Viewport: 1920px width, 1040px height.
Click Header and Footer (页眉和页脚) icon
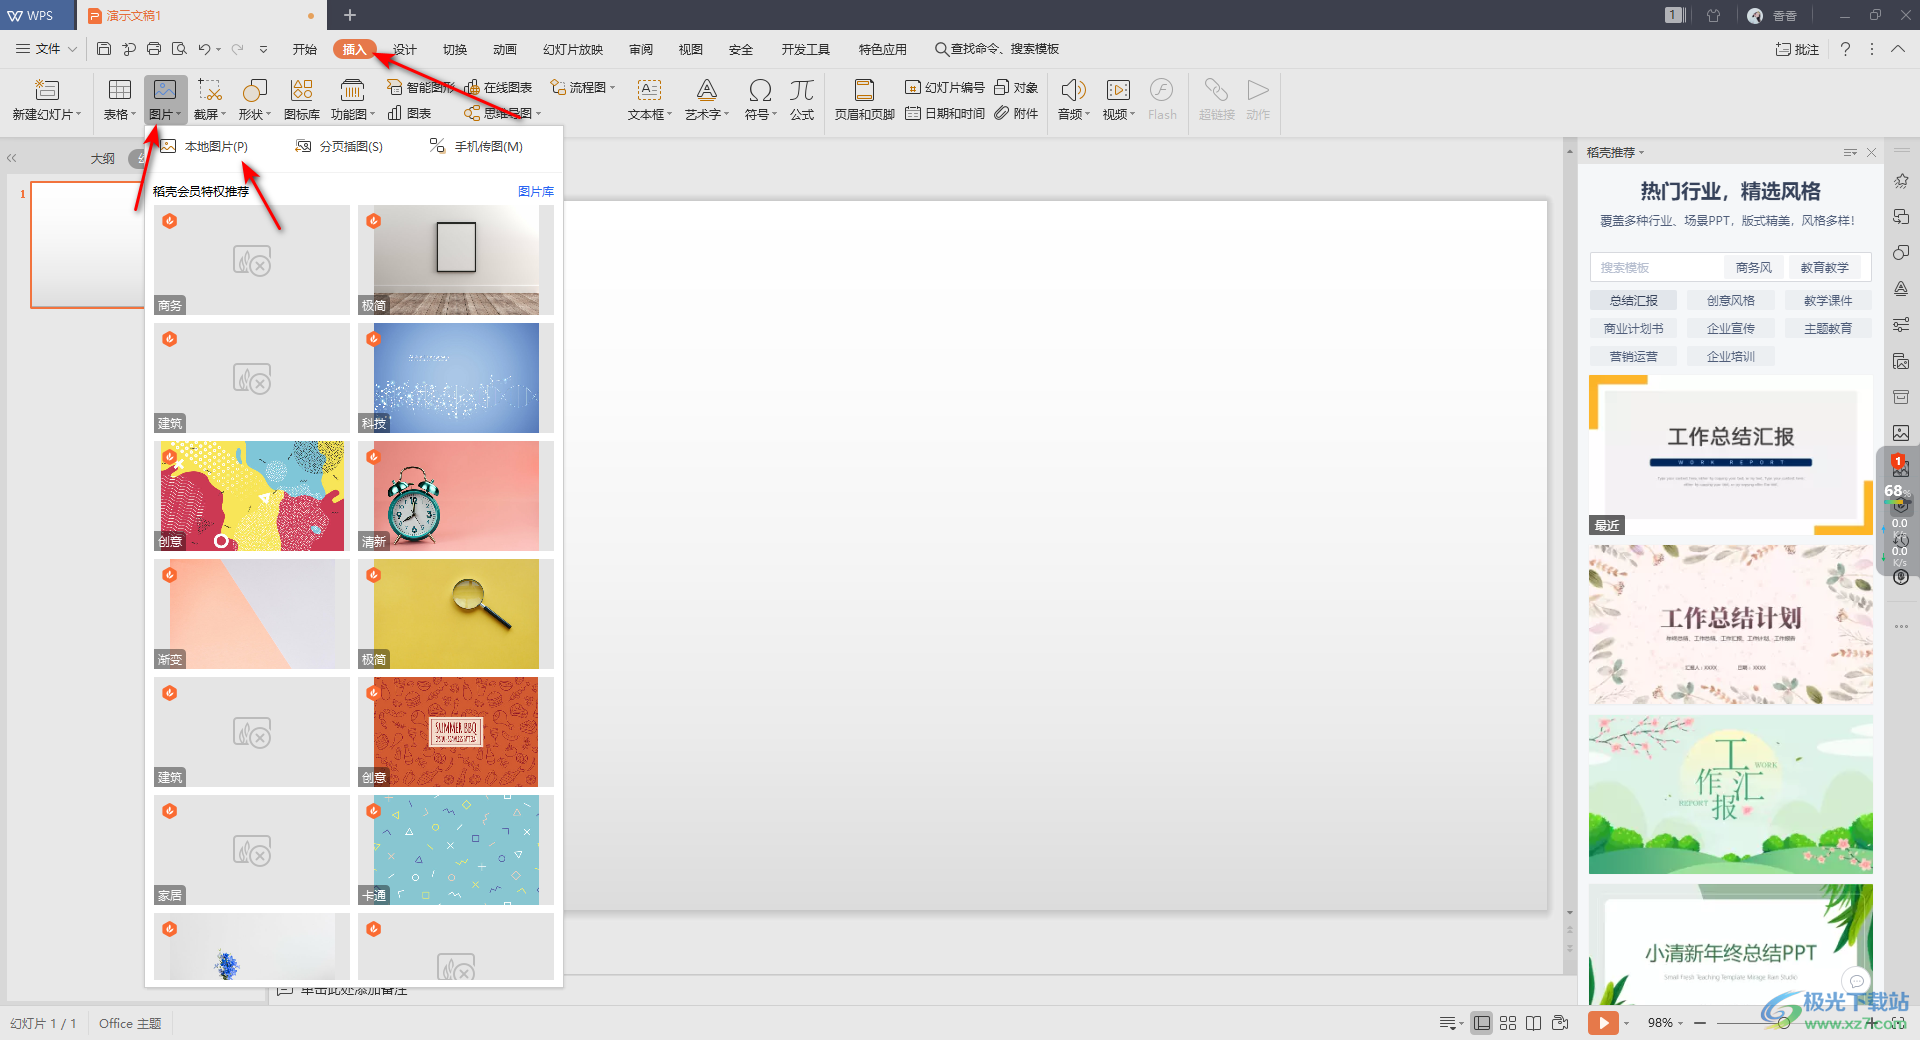click(864, 90)
